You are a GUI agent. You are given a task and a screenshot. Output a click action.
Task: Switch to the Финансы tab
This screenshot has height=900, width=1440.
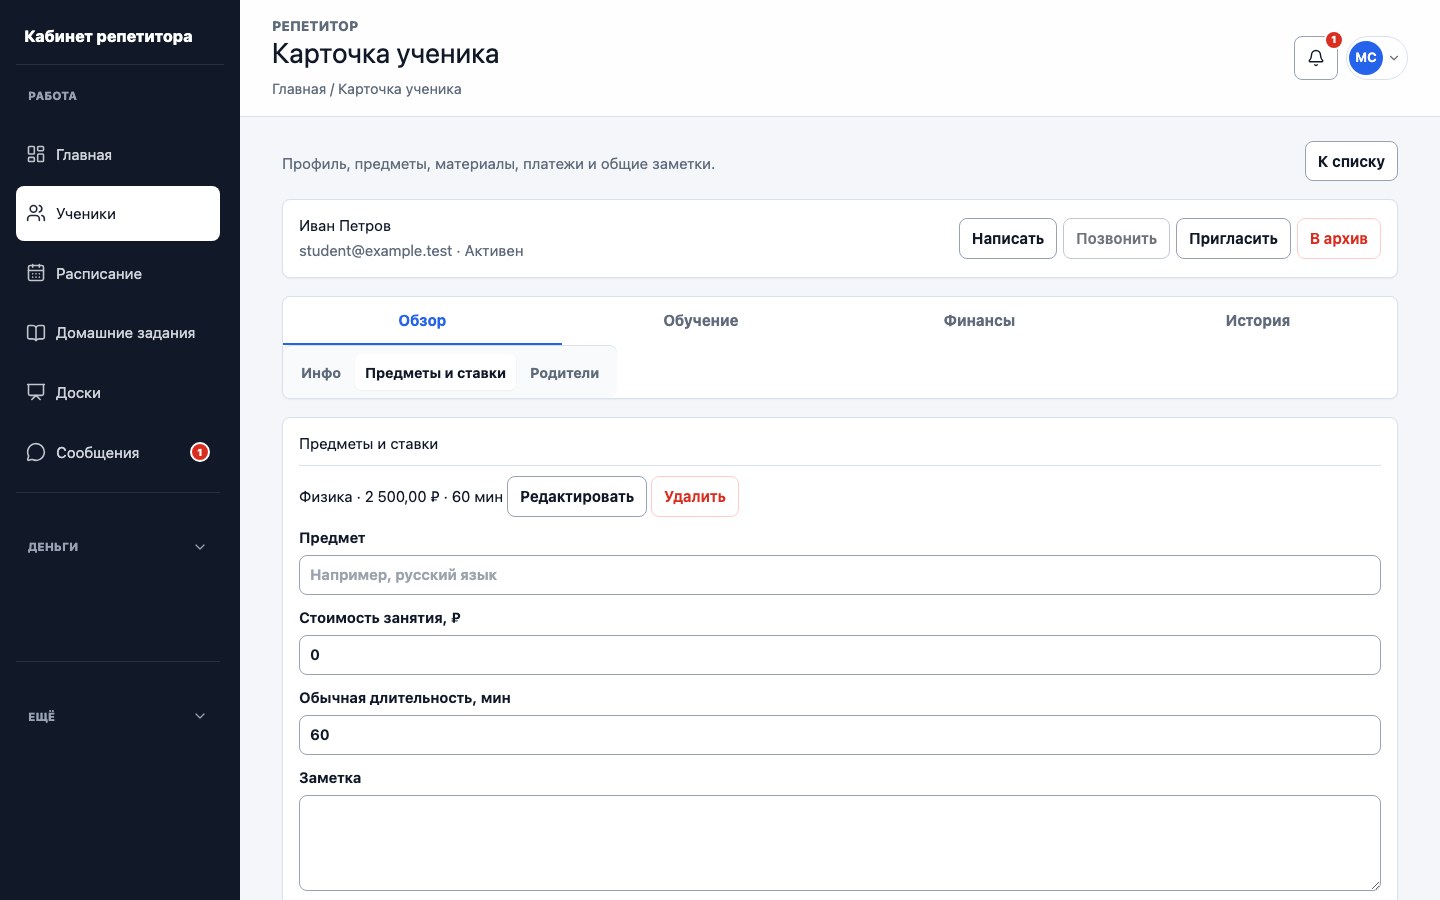coord(979,321)
